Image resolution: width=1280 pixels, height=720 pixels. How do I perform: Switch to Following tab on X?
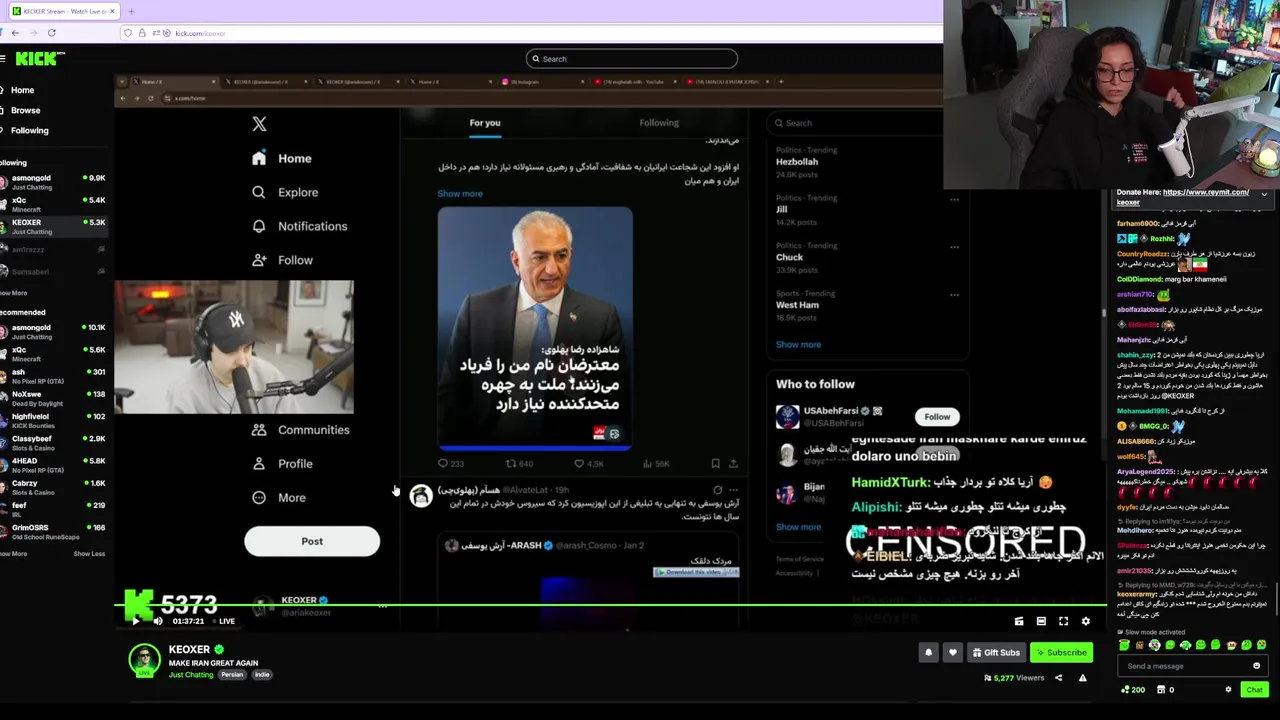(x=659, y=123)
